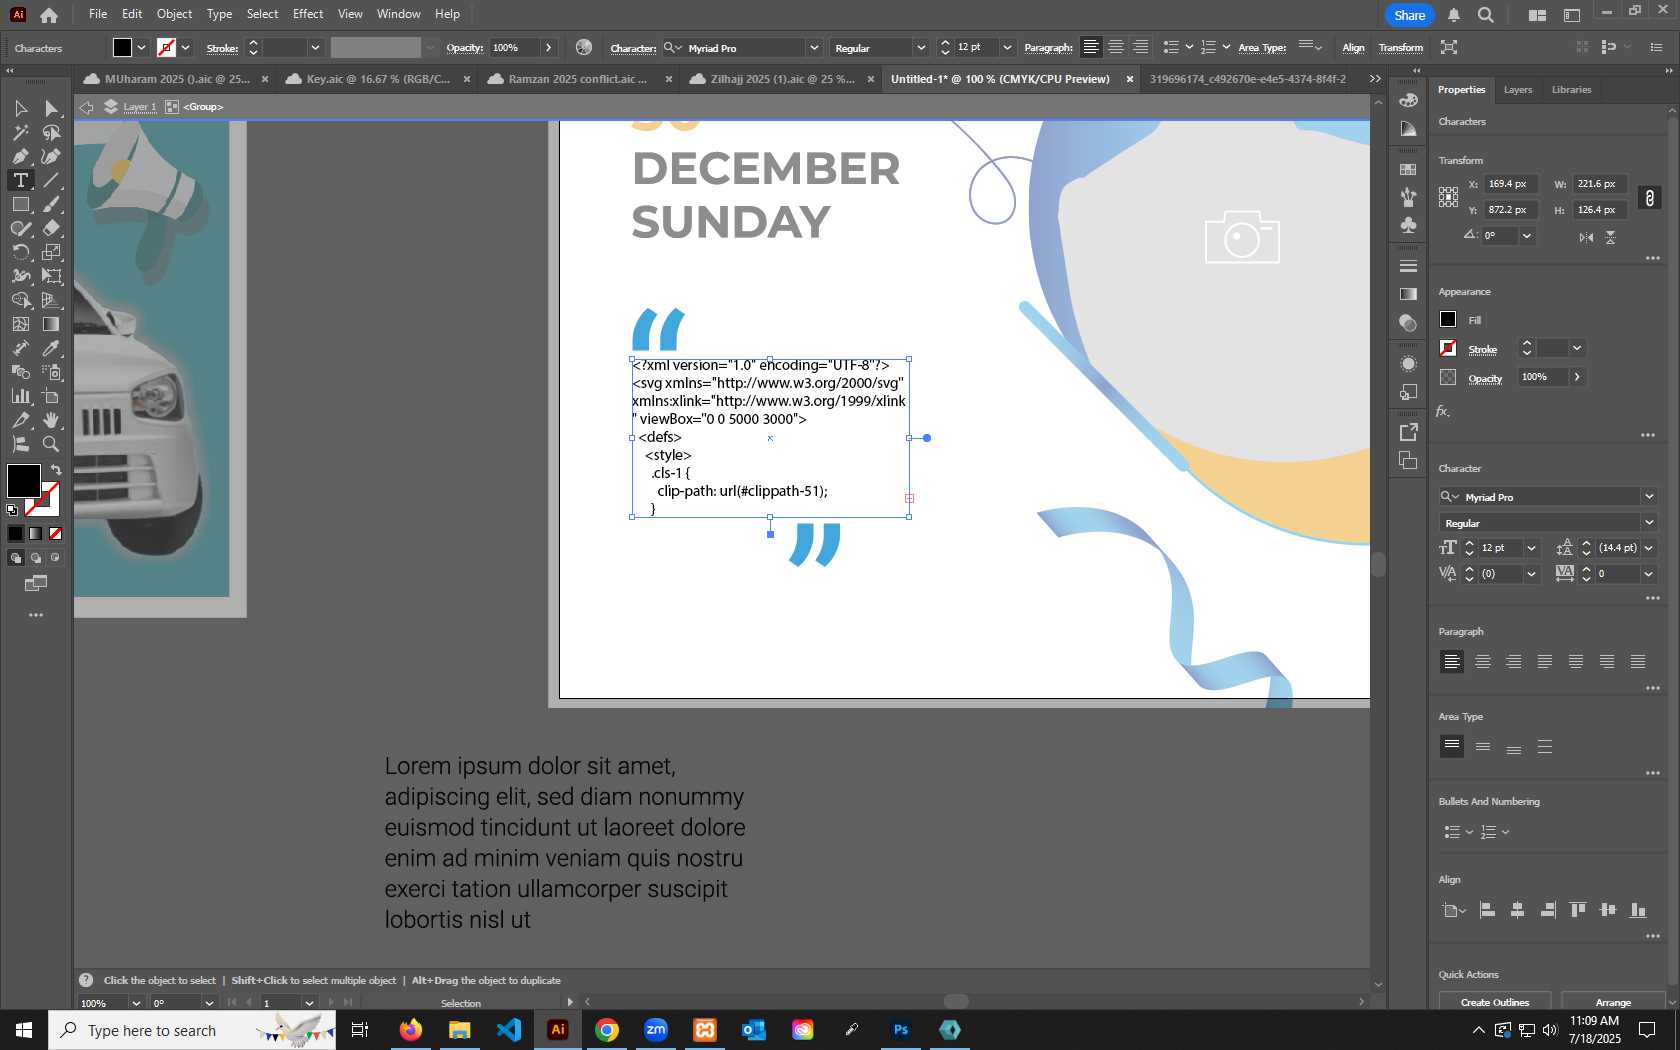This screenshot has width=1680, height=1050.
Task: Open the Myriad Pro font dropdown in Properties
Action: (1649, 497)
